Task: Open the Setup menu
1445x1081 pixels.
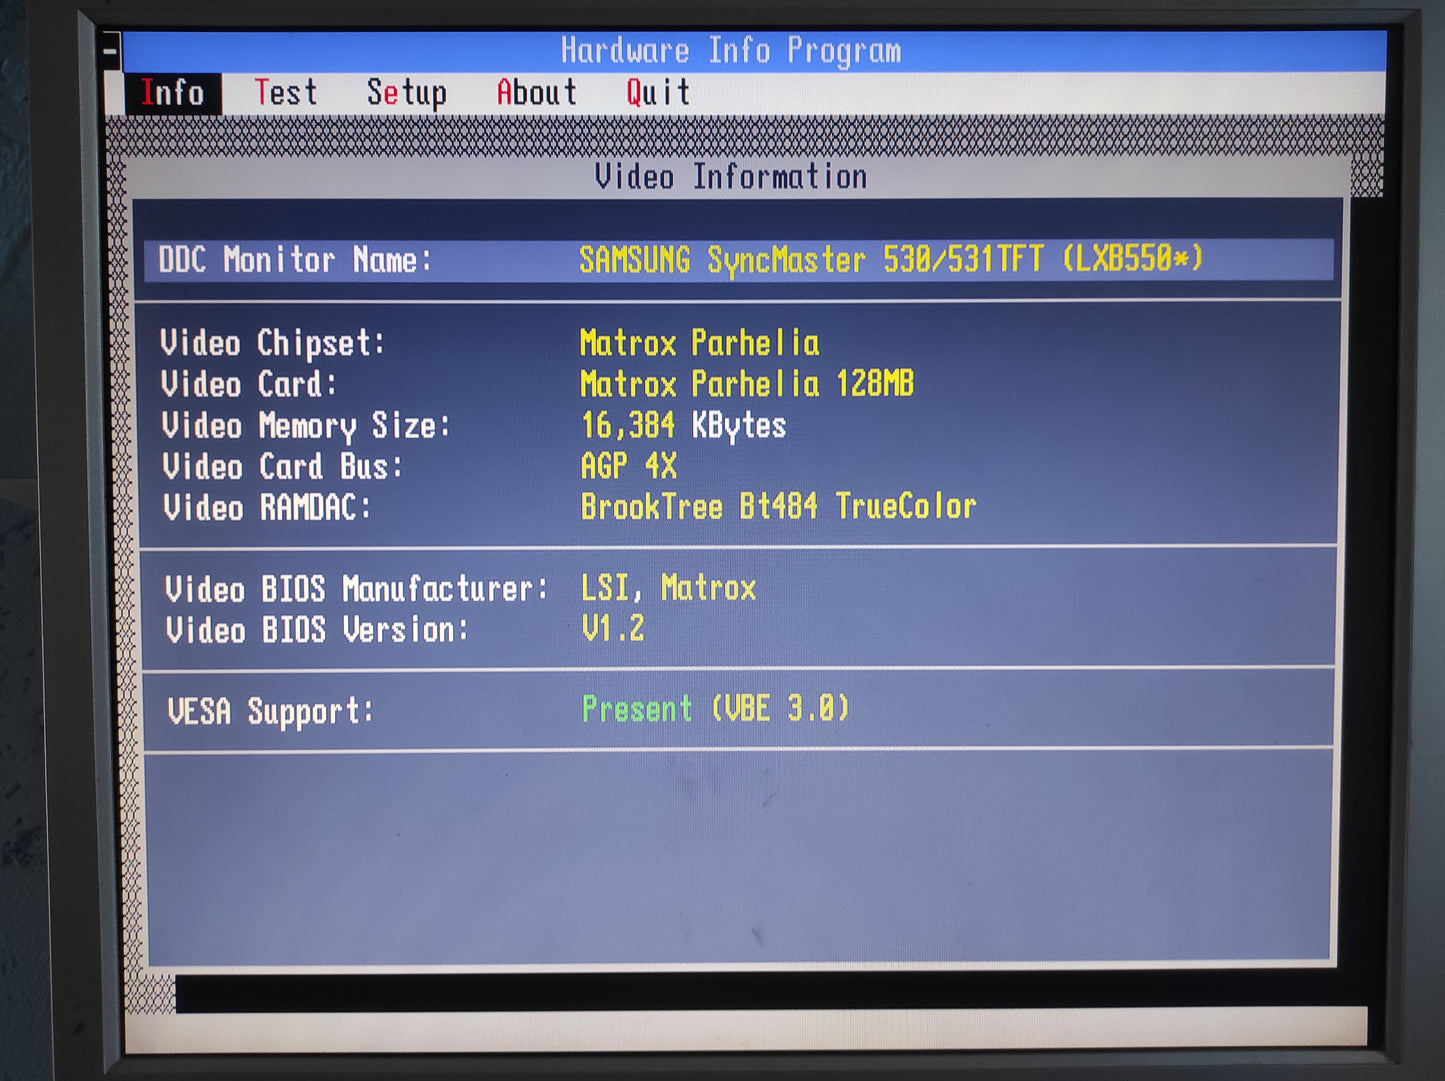Action: 406,93
